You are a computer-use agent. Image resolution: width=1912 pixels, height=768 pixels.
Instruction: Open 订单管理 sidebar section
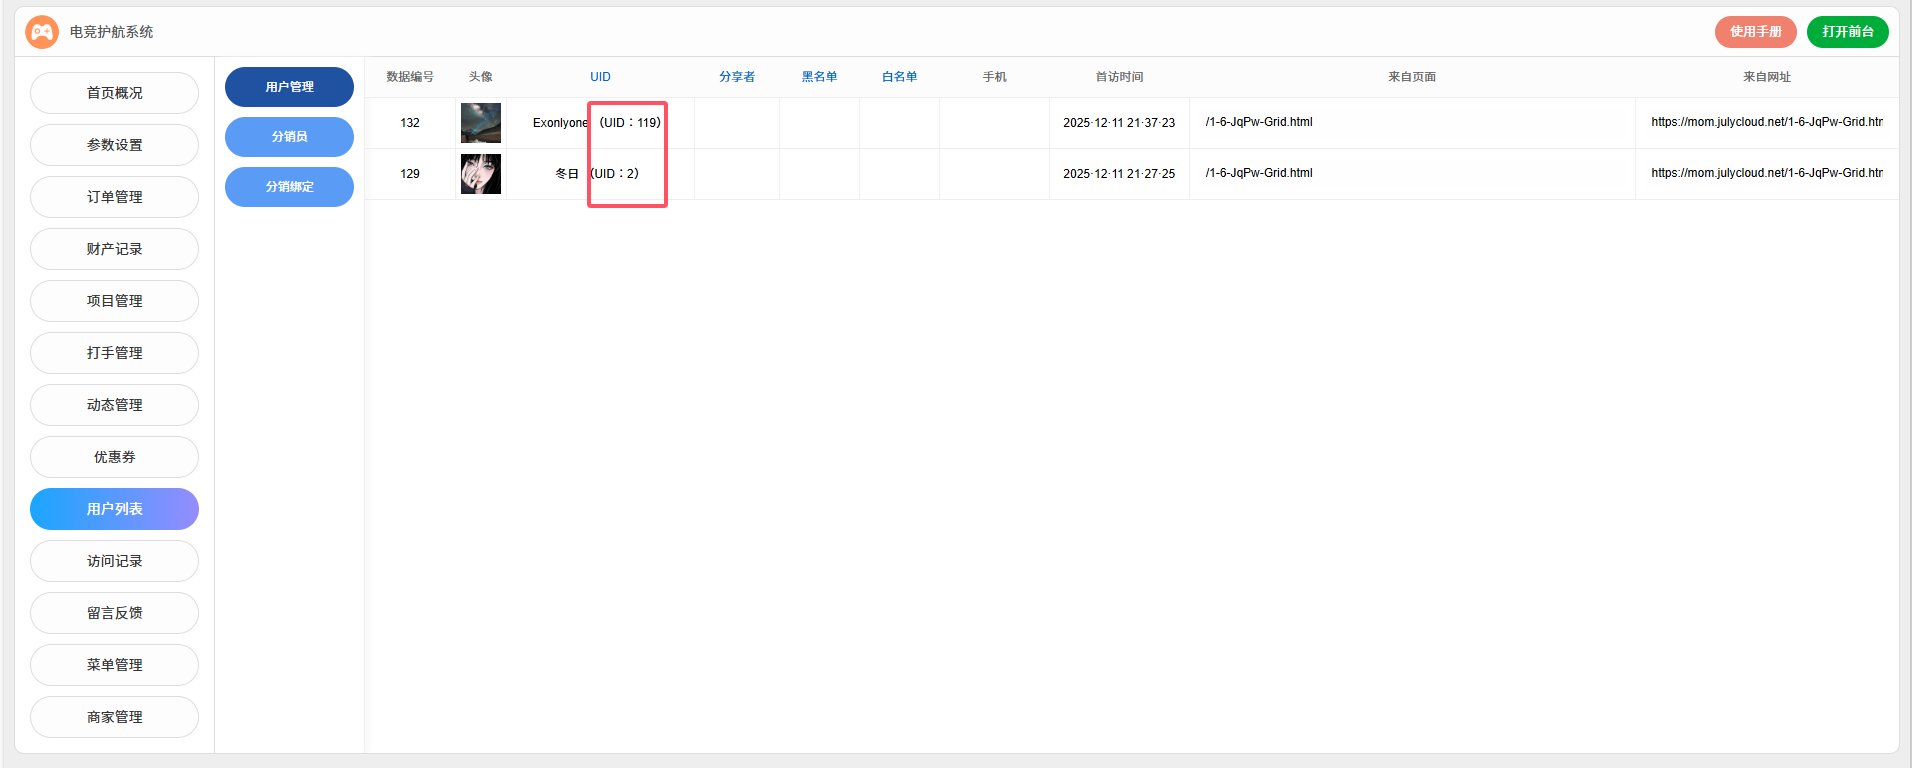(114, 197)
